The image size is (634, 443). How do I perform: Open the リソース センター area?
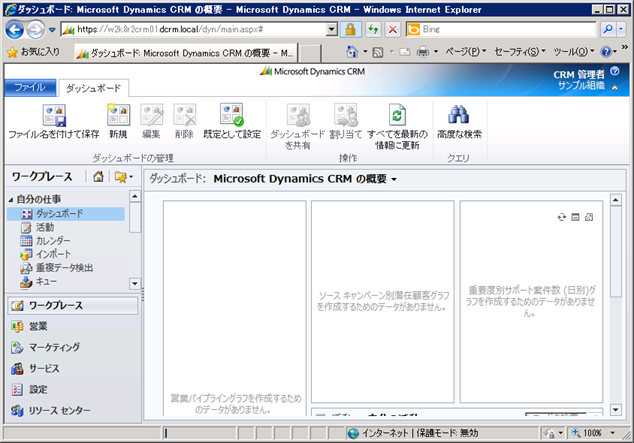pos(73,411)
